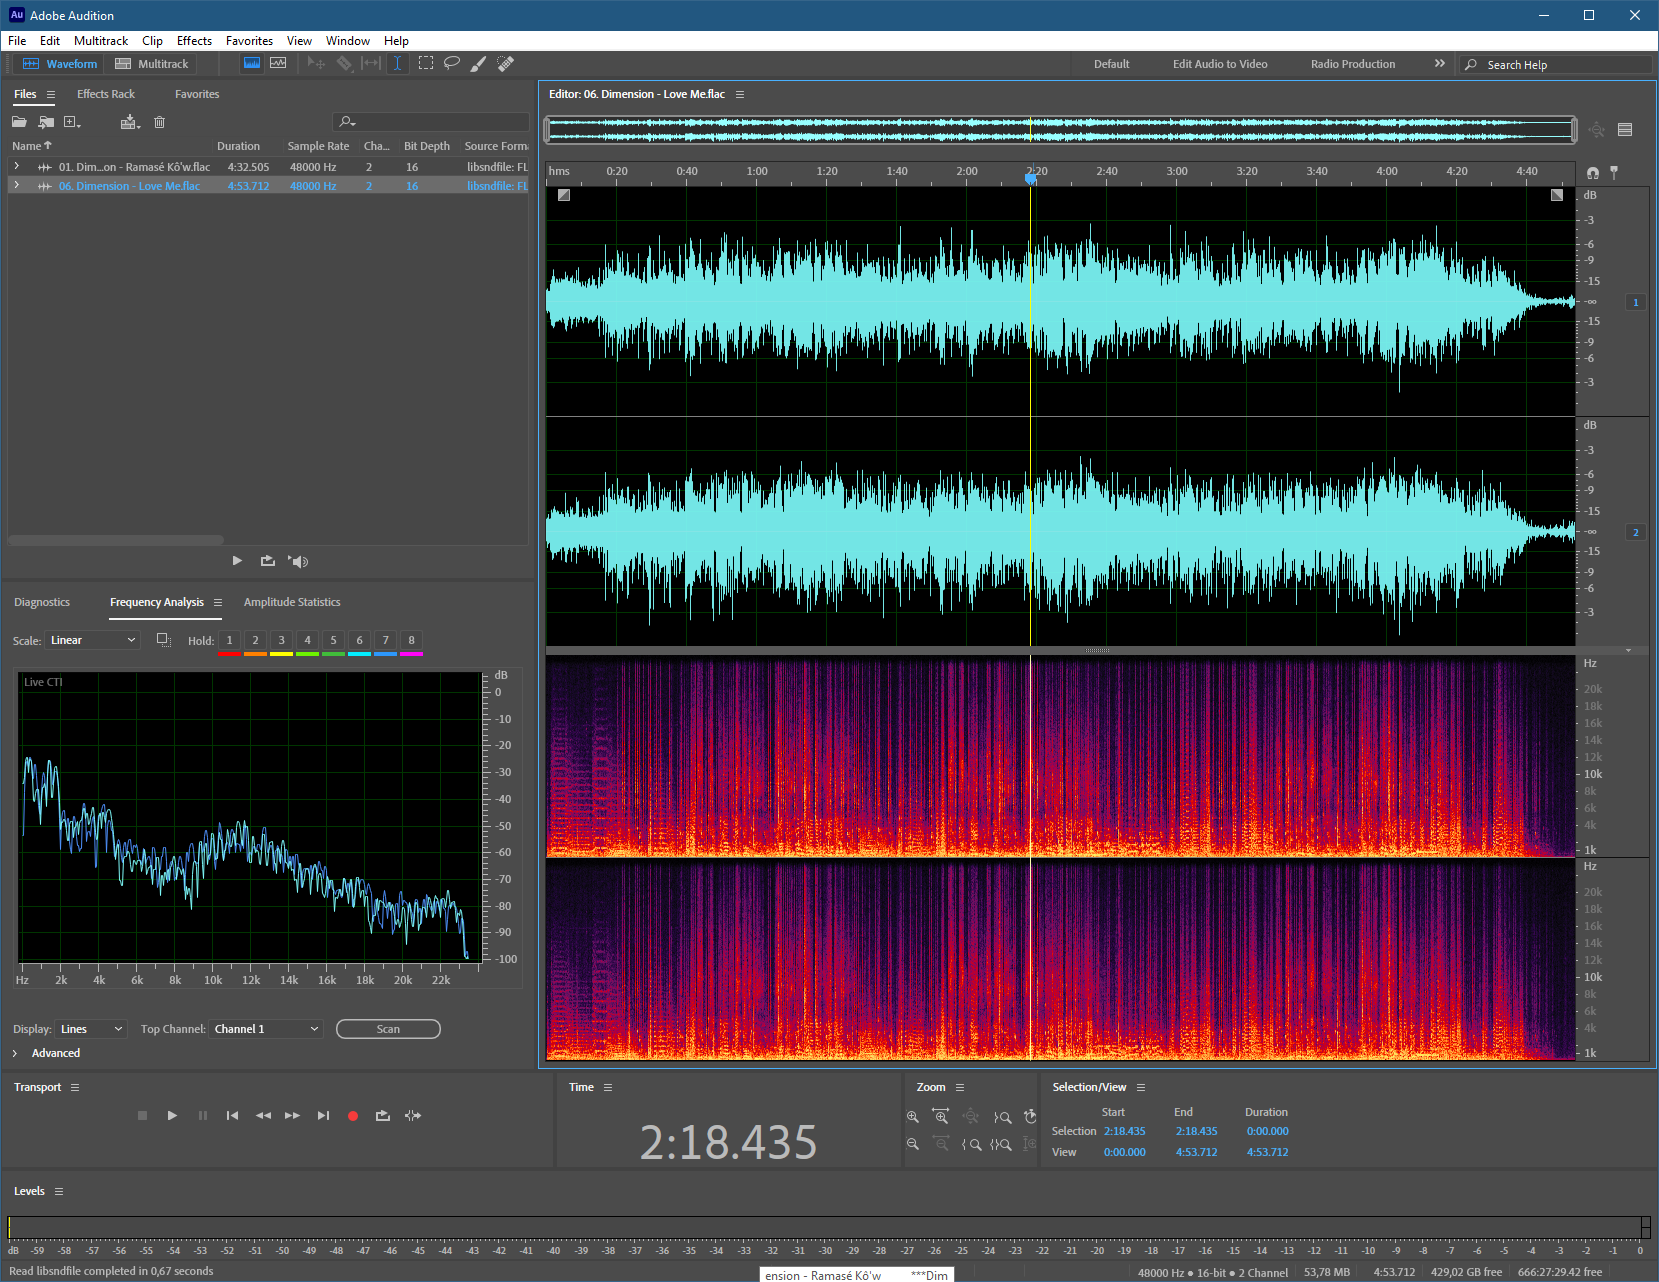
Task: Click the editor view settings icon at top right
Action: click(1625, 130)
